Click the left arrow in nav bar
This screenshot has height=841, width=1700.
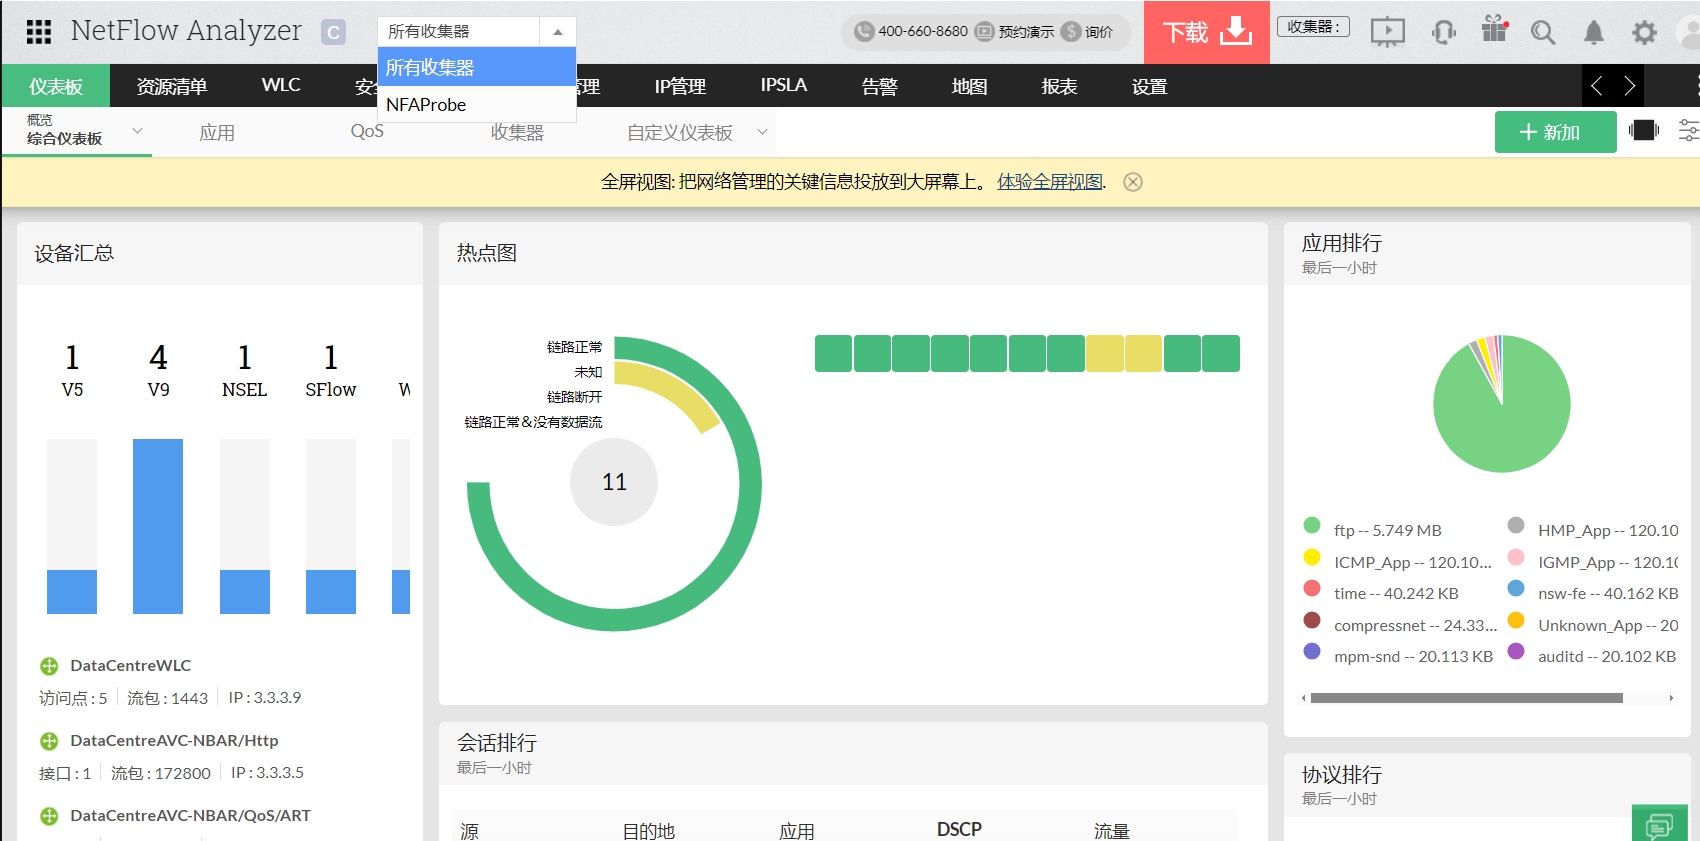pos(1596,86)
